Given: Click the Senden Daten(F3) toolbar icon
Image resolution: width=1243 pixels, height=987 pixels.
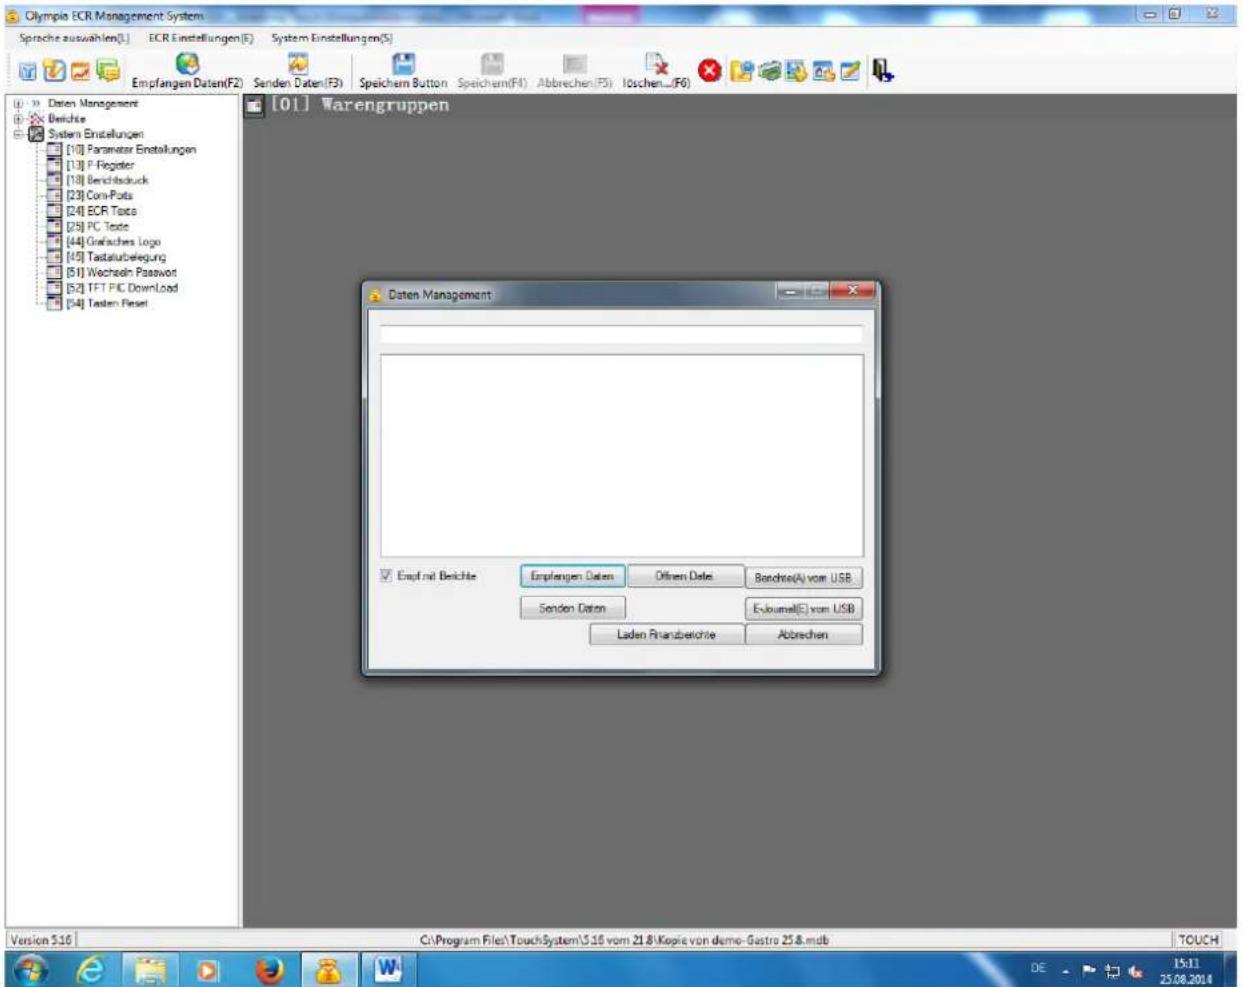Looking at the screenshot, I should click(298, 64).
